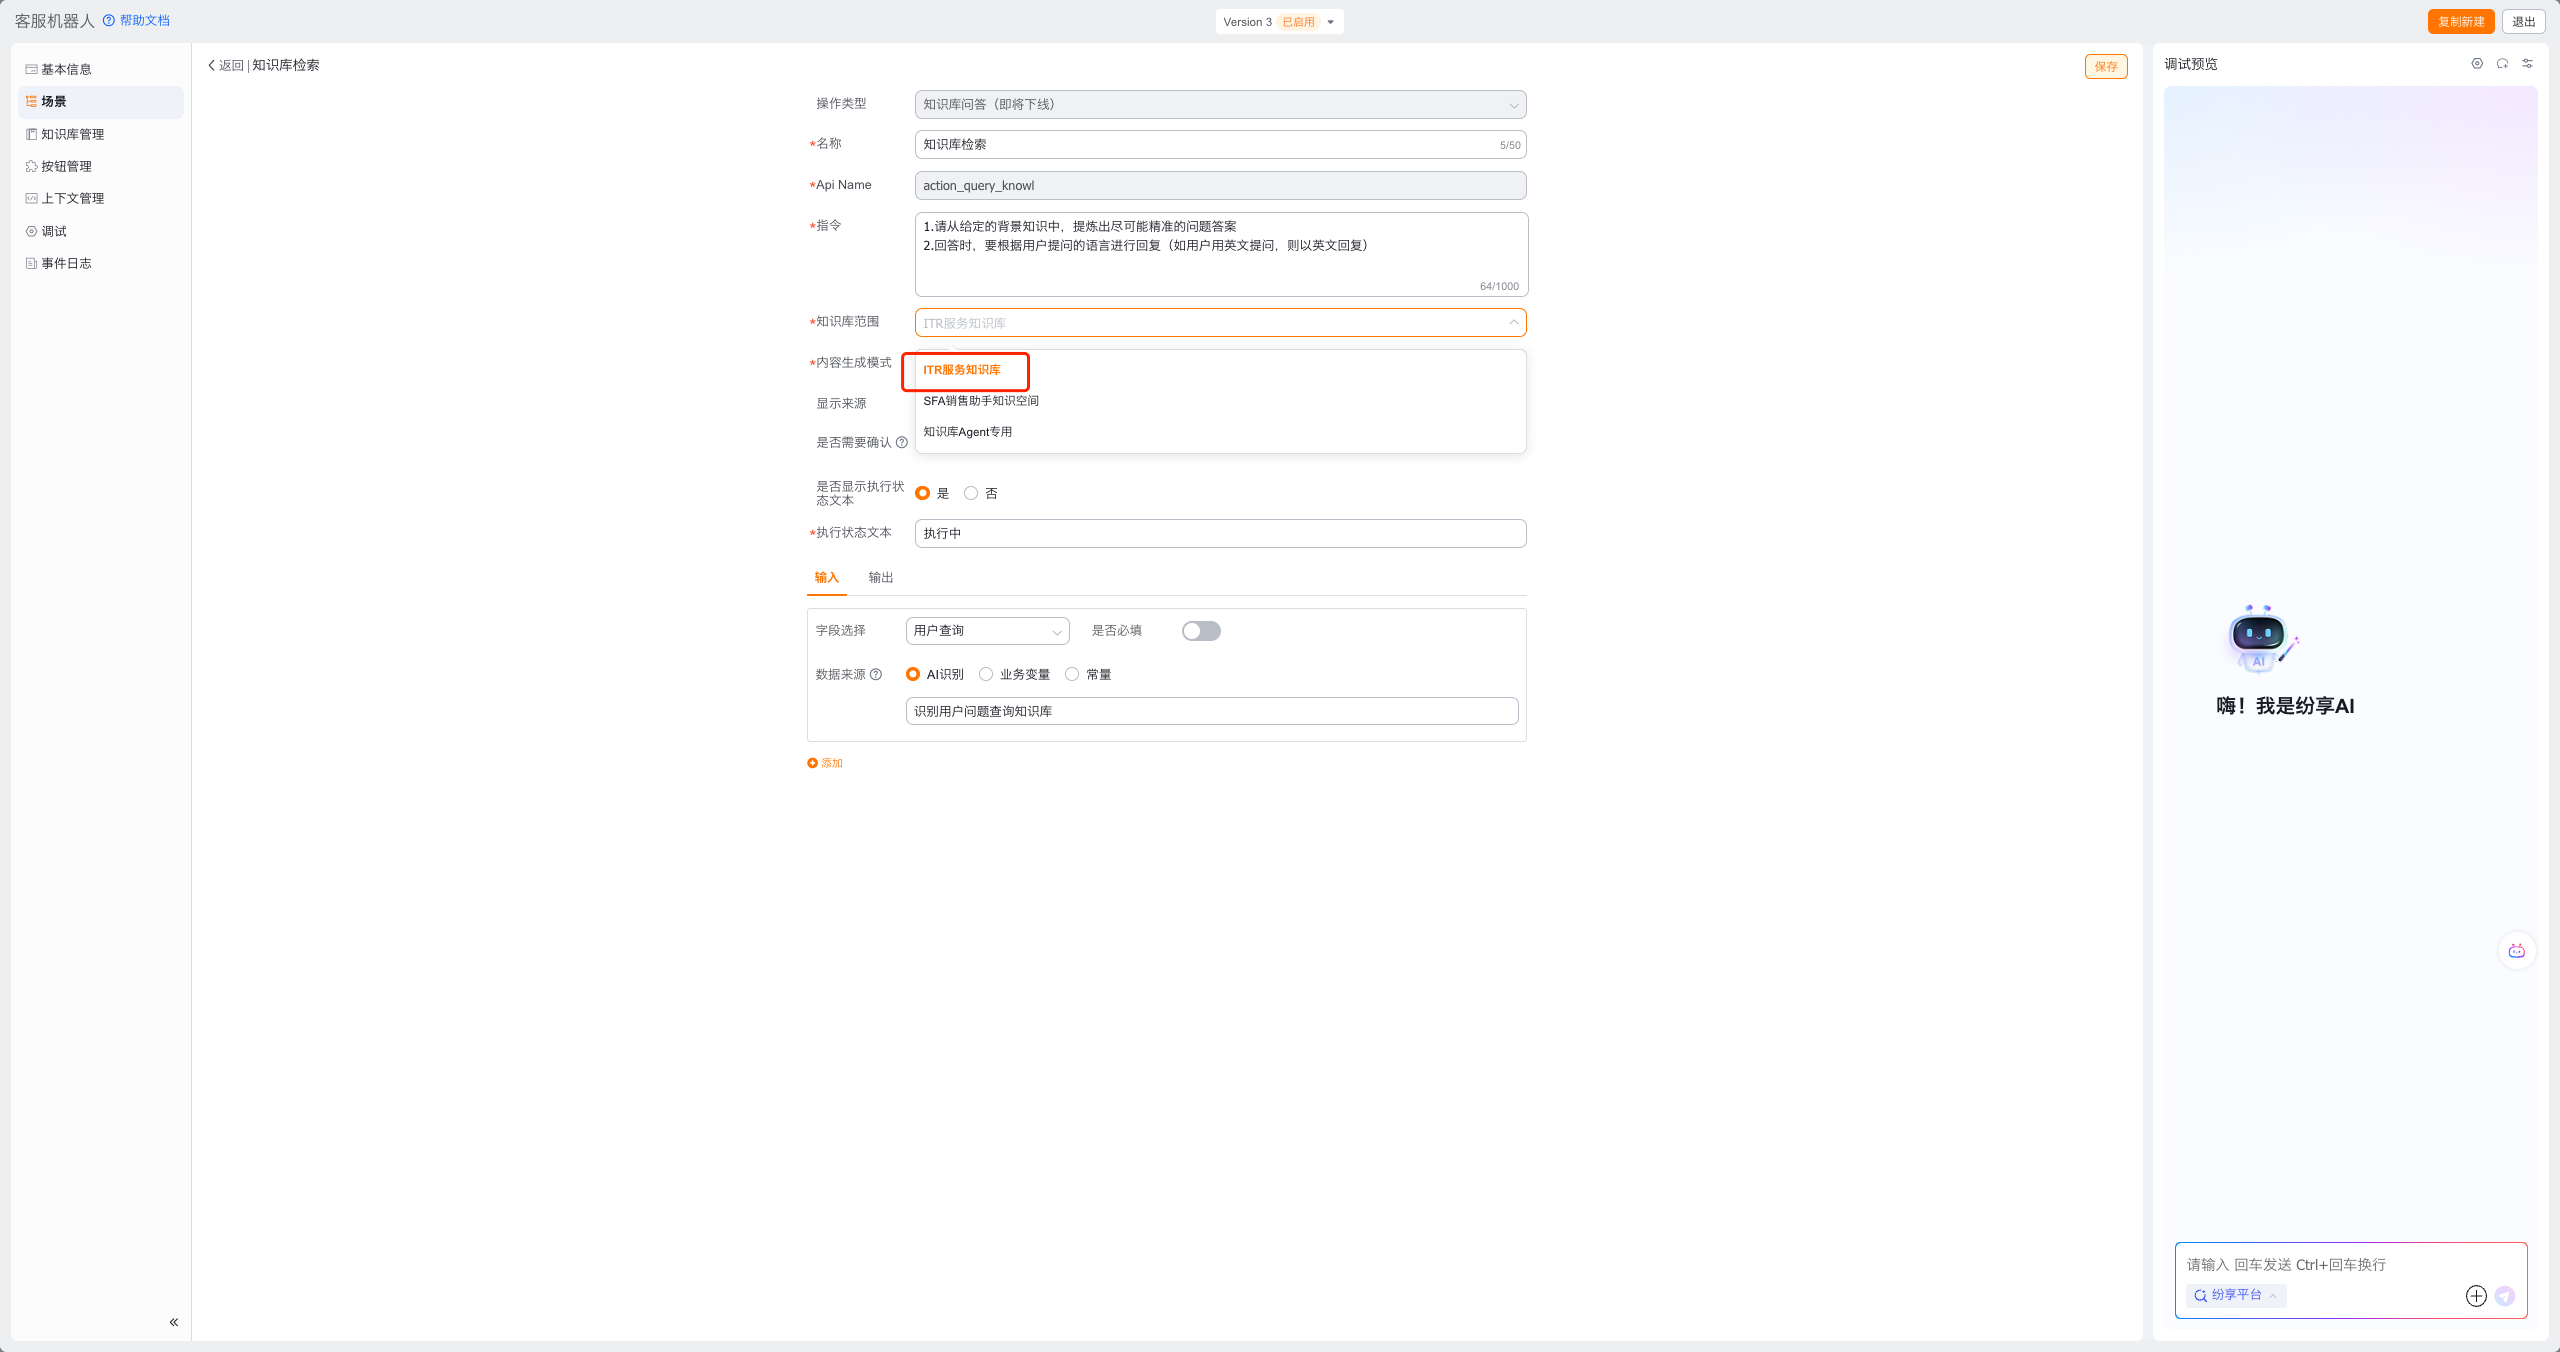Switch to the 输出 tab
Screen dimensions: 2560x1352
pyautogui.click(x=880, y=578)
